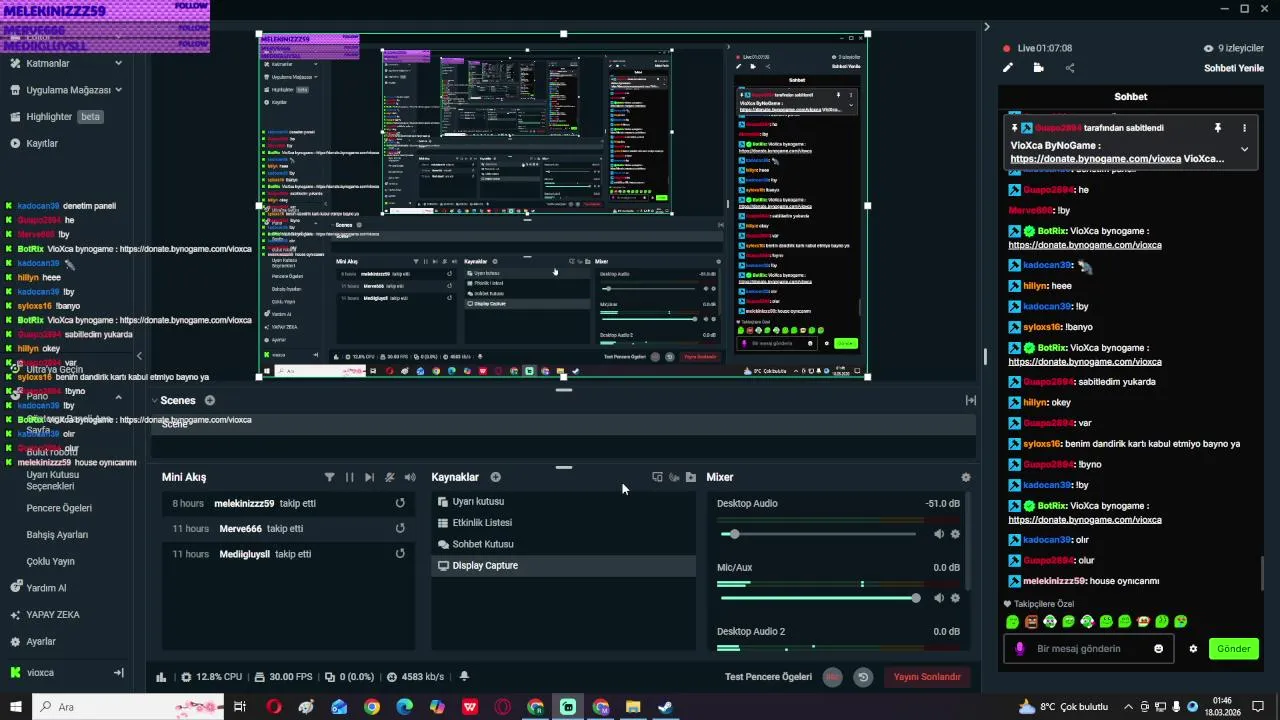The image size is (1280, 720).
Task: Replay the melekinizzz59 follow alert
Action: [x=400, y=503]
